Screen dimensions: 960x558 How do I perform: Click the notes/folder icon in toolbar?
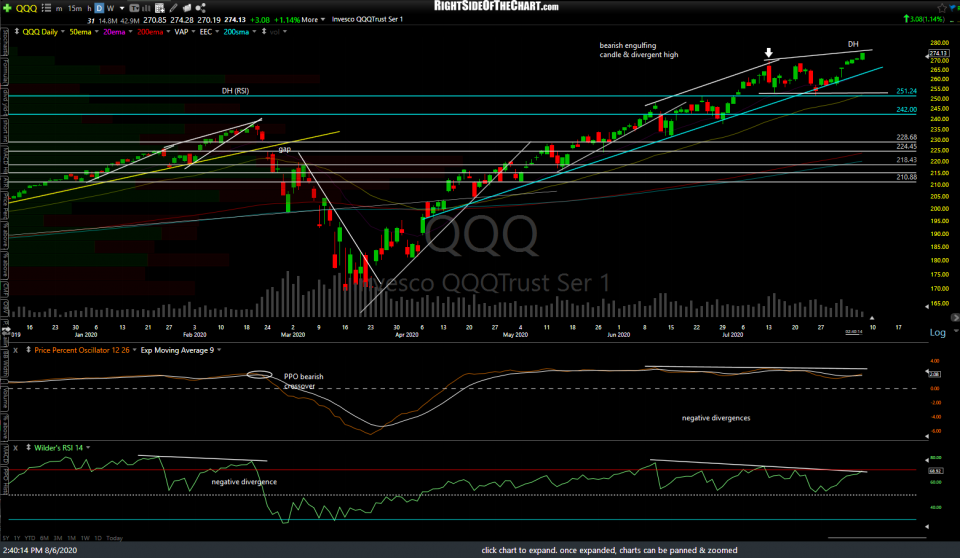[187, 8]
